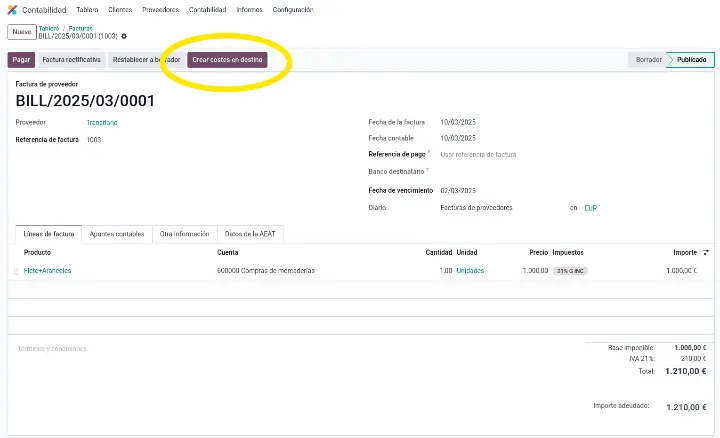Open the Clientes menu
720x438 pixels.
(120, 10)
